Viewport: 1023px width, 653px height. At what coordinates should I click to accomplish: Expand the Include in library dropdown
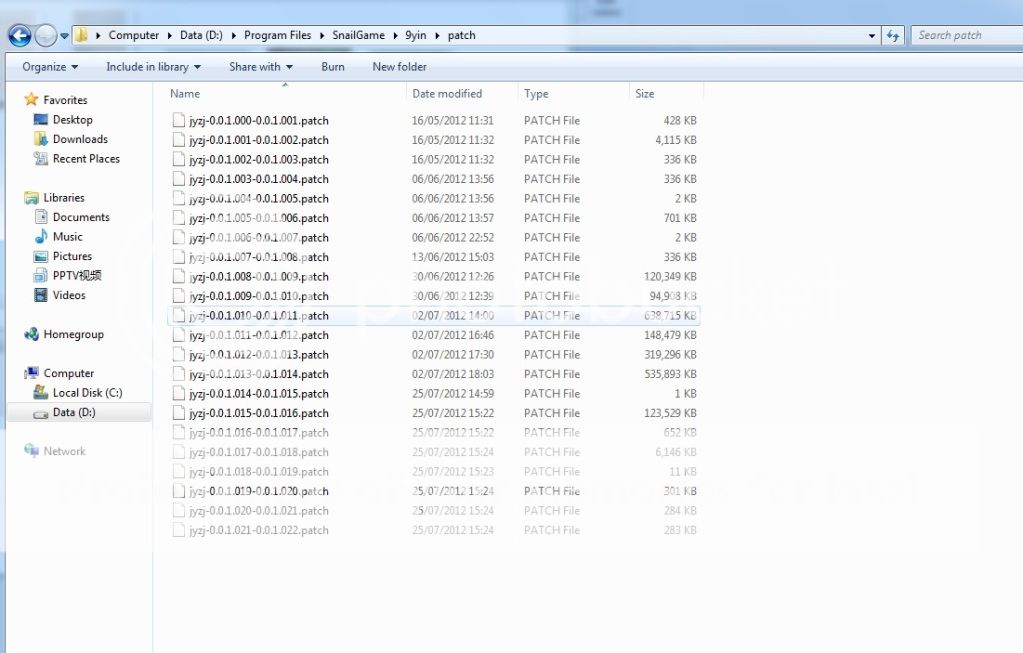pyautogui.click(x=153, y=67)
